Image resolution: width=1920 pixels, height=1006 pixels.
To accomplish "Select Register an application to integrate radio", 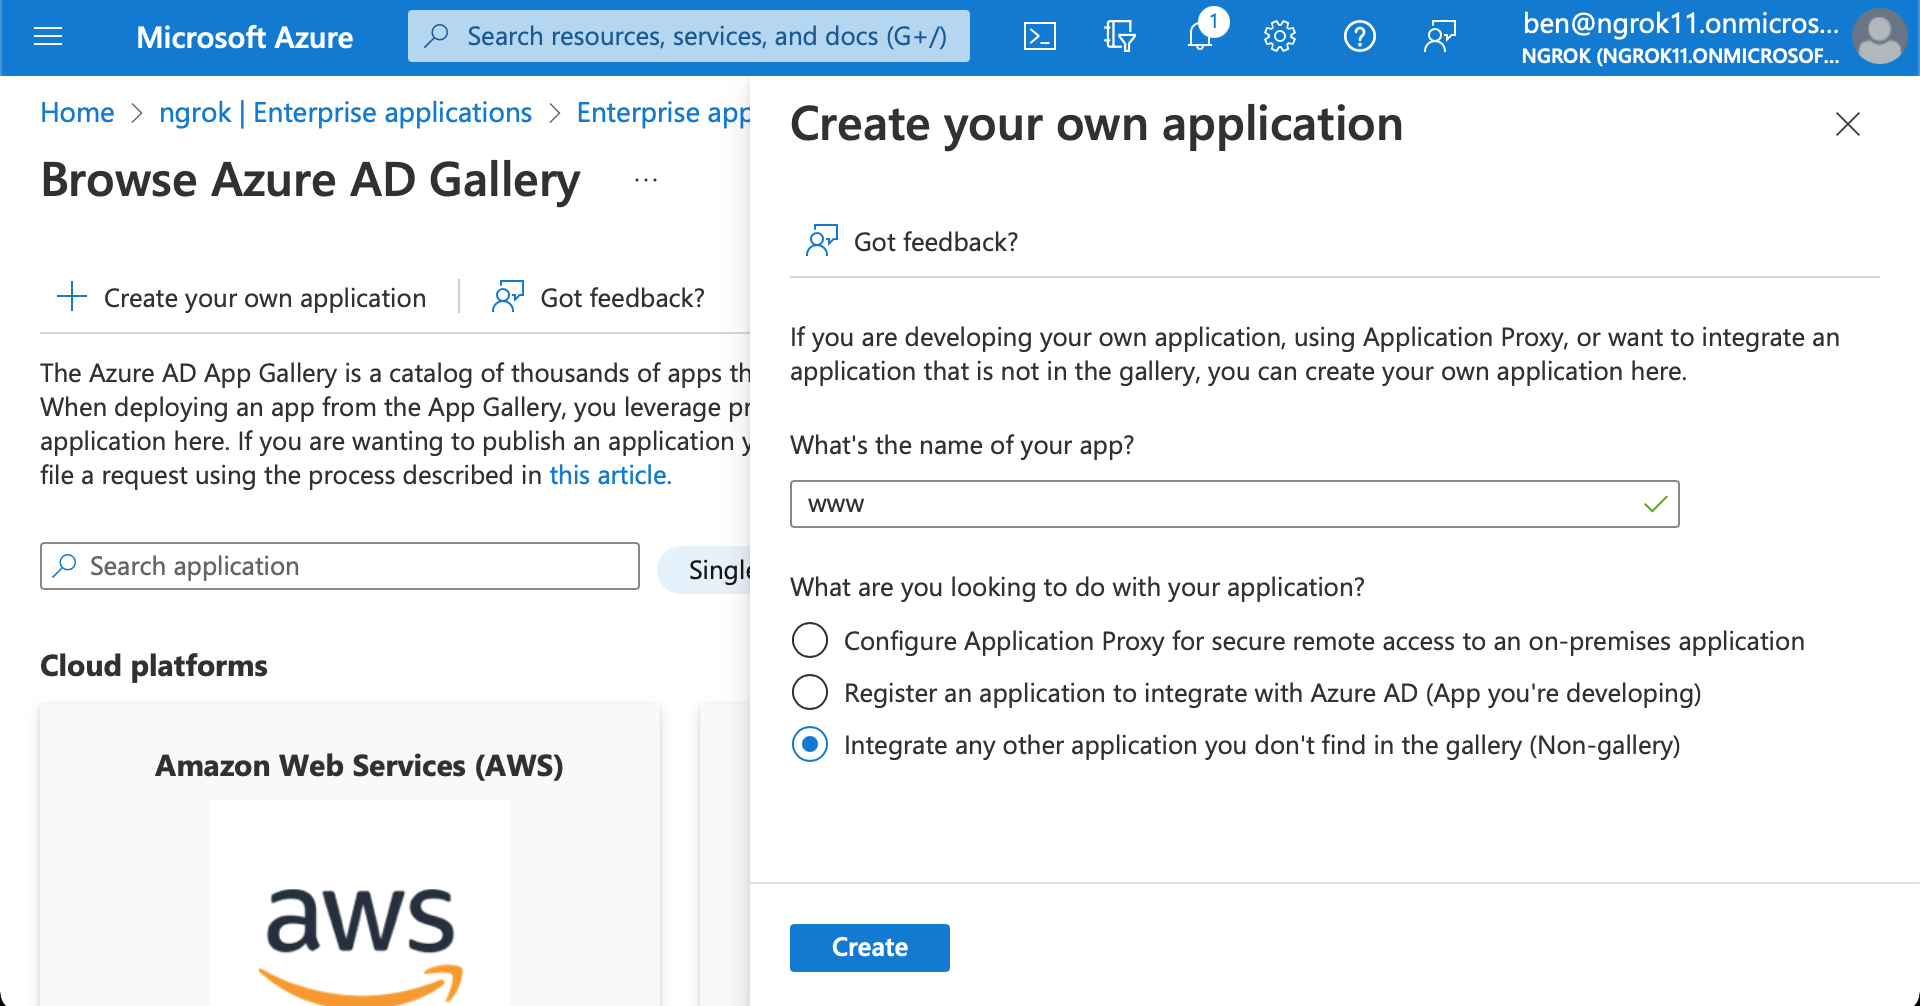I will [810, 692].
